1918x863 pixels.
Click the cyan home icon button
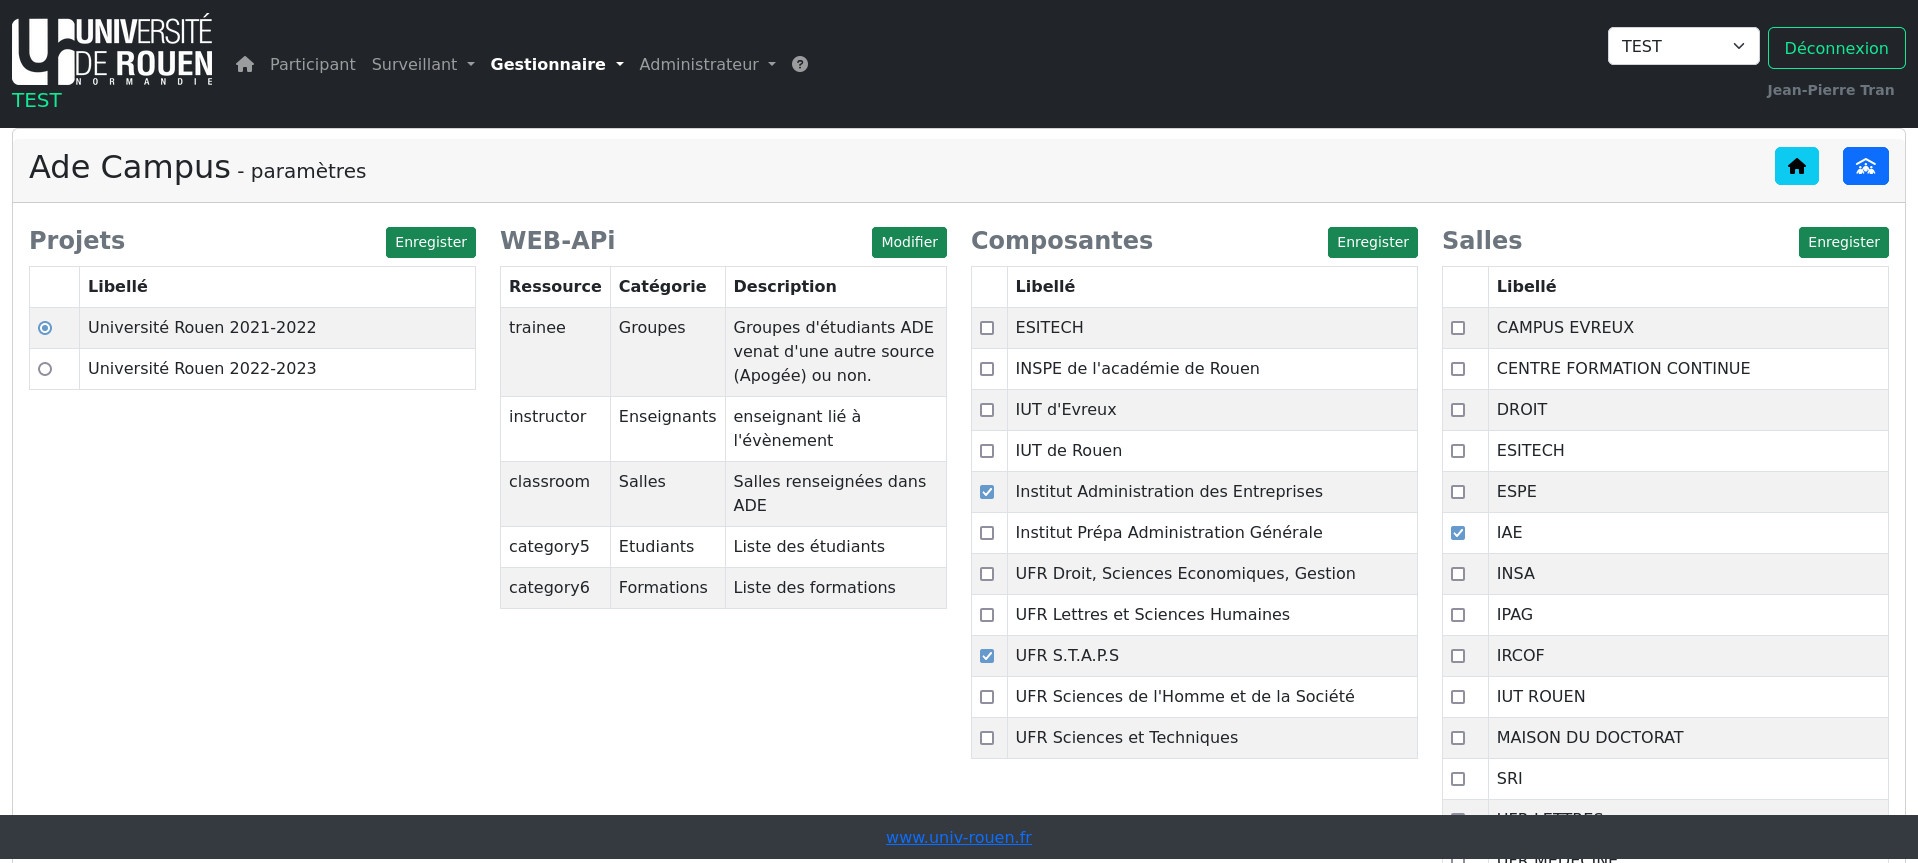point(1796,166)
